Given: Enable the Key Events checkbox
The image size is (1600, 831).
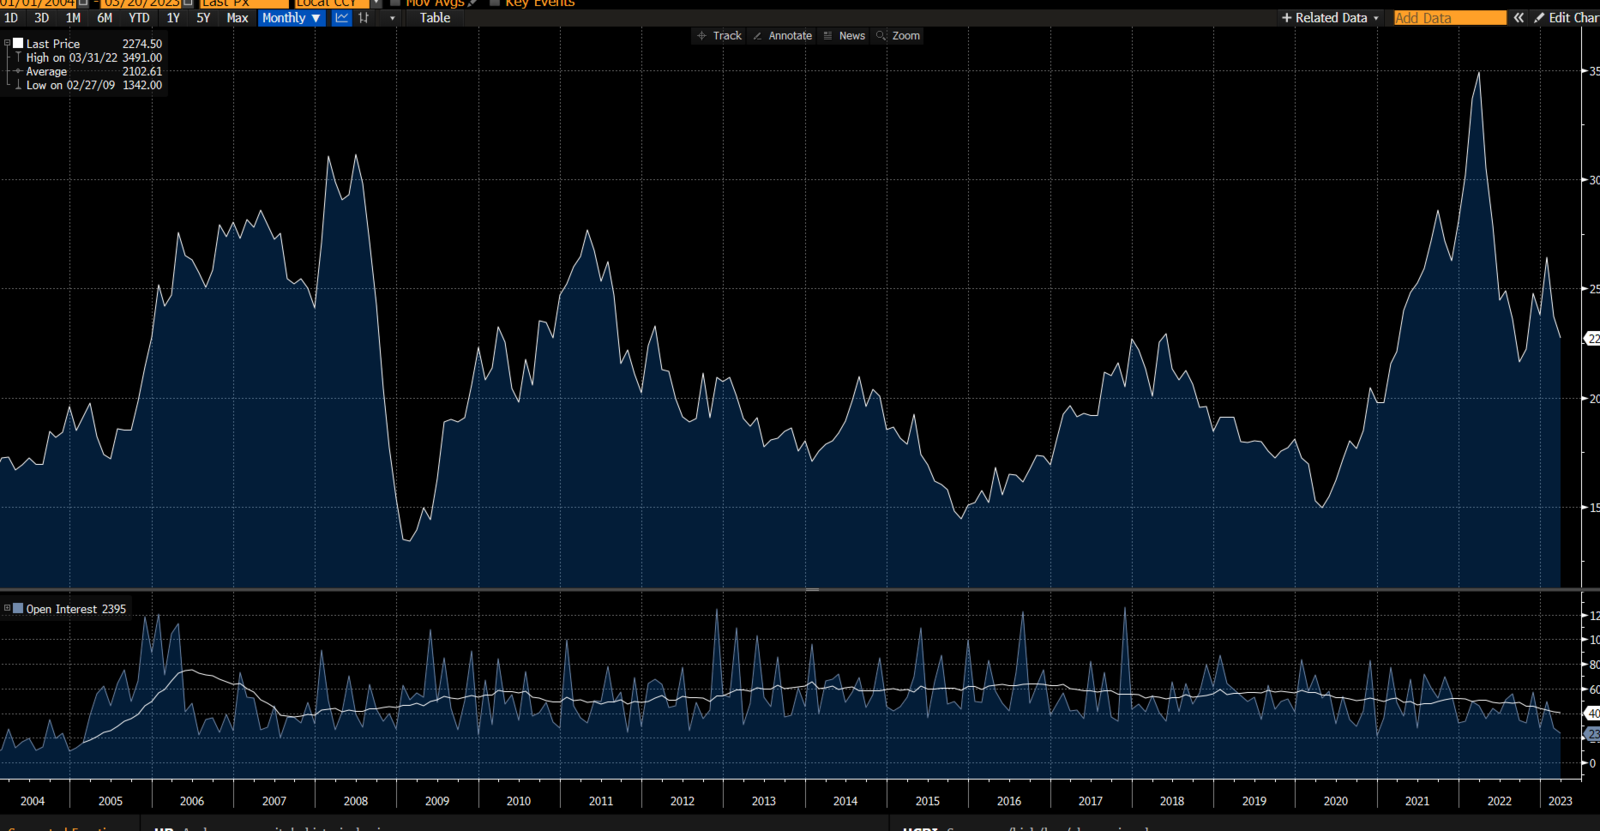Looking at the screenshot, I should coord(495,3).
